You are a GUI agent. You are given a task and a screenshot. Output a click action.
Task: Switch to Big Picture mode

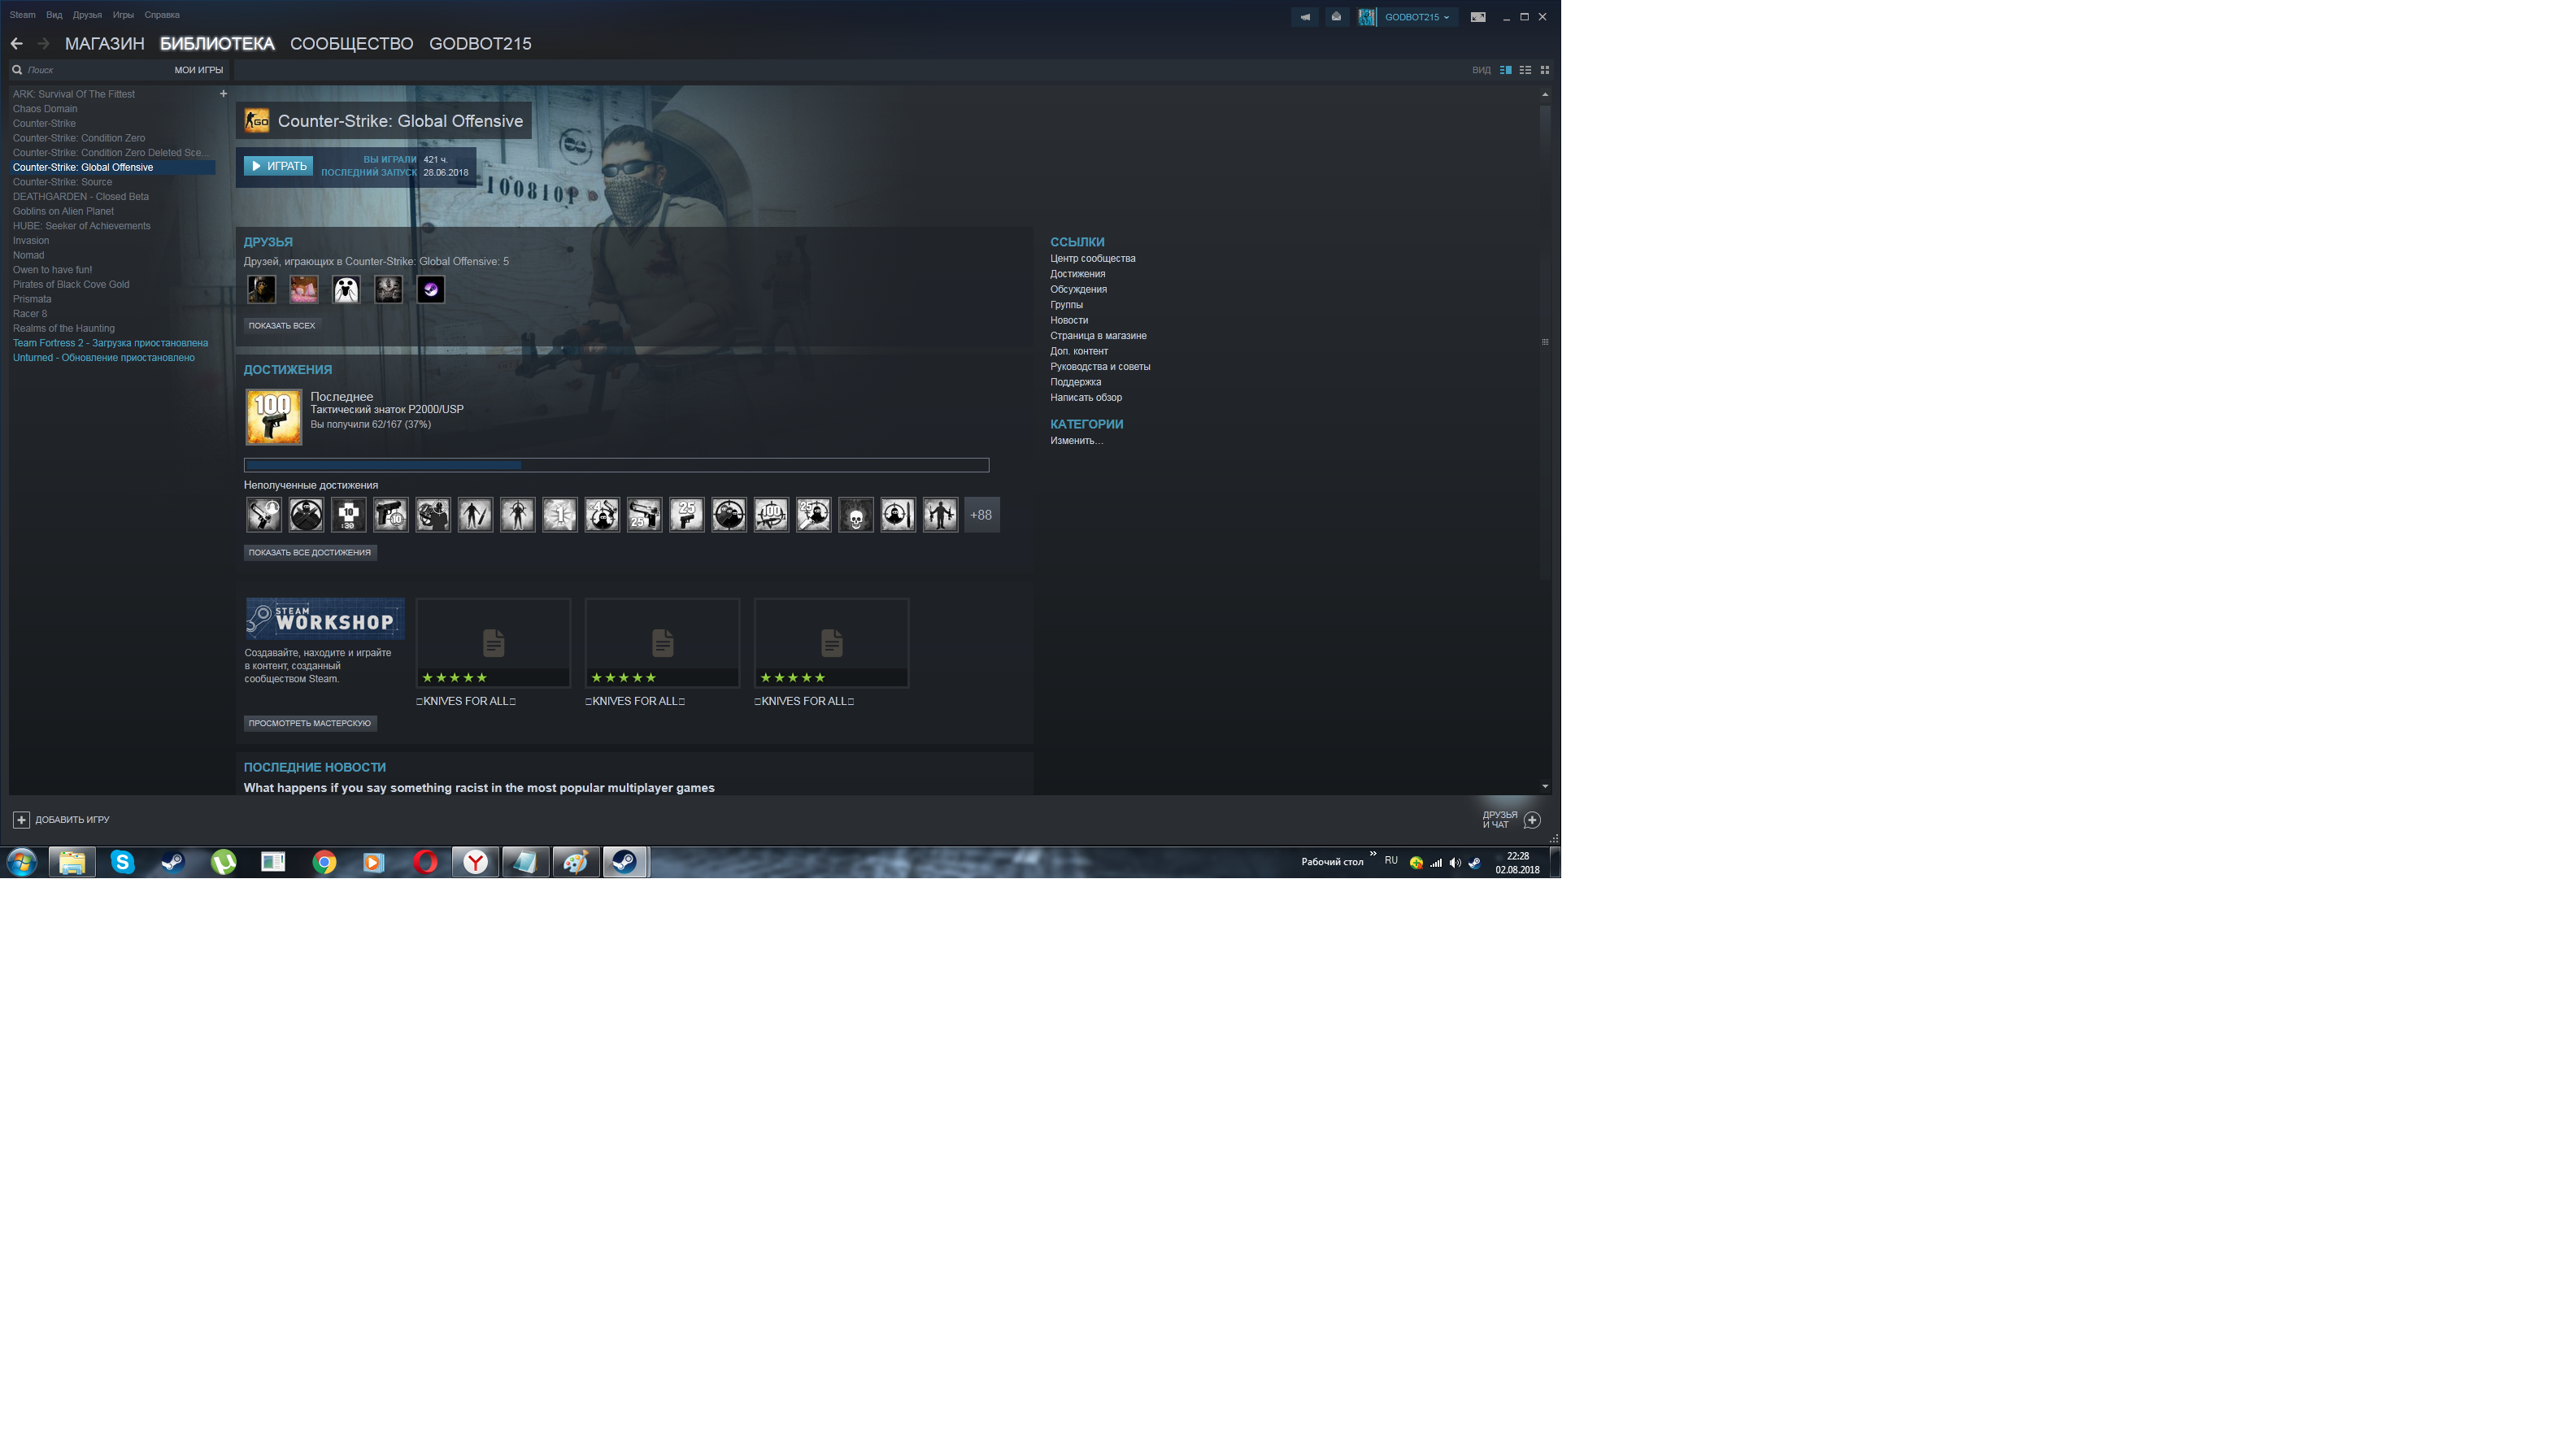1478,17
